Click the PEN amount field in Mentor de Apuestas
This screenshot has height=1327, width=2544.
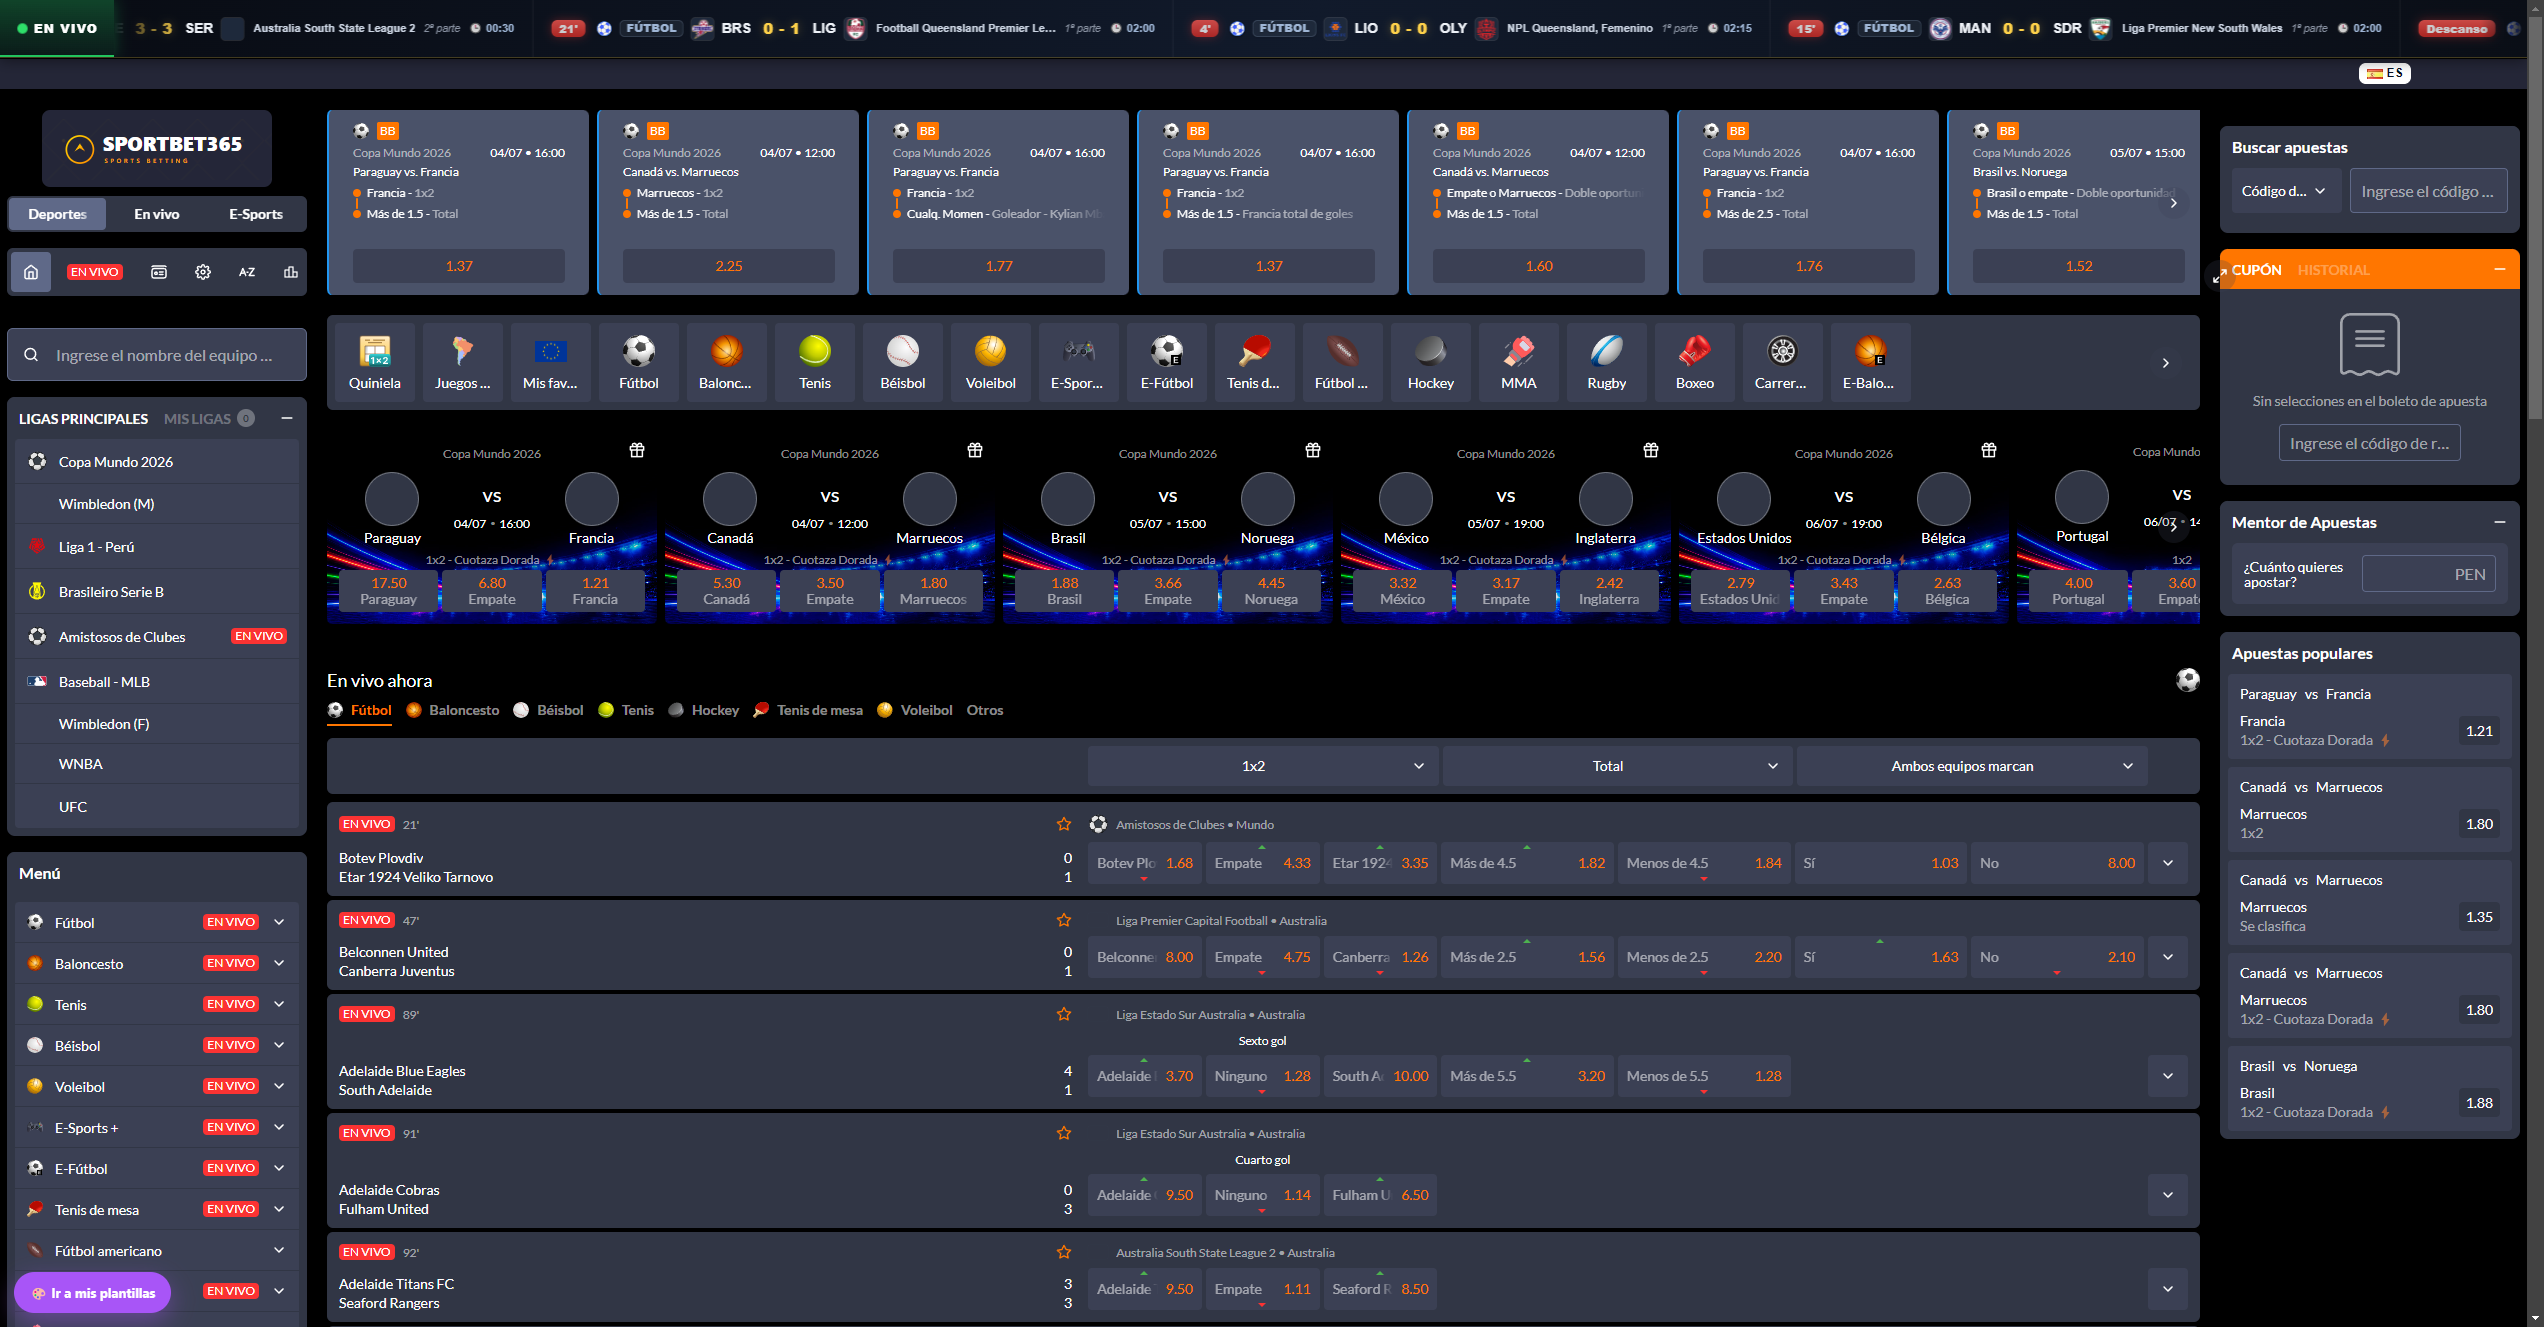(x=2428, y=574)
